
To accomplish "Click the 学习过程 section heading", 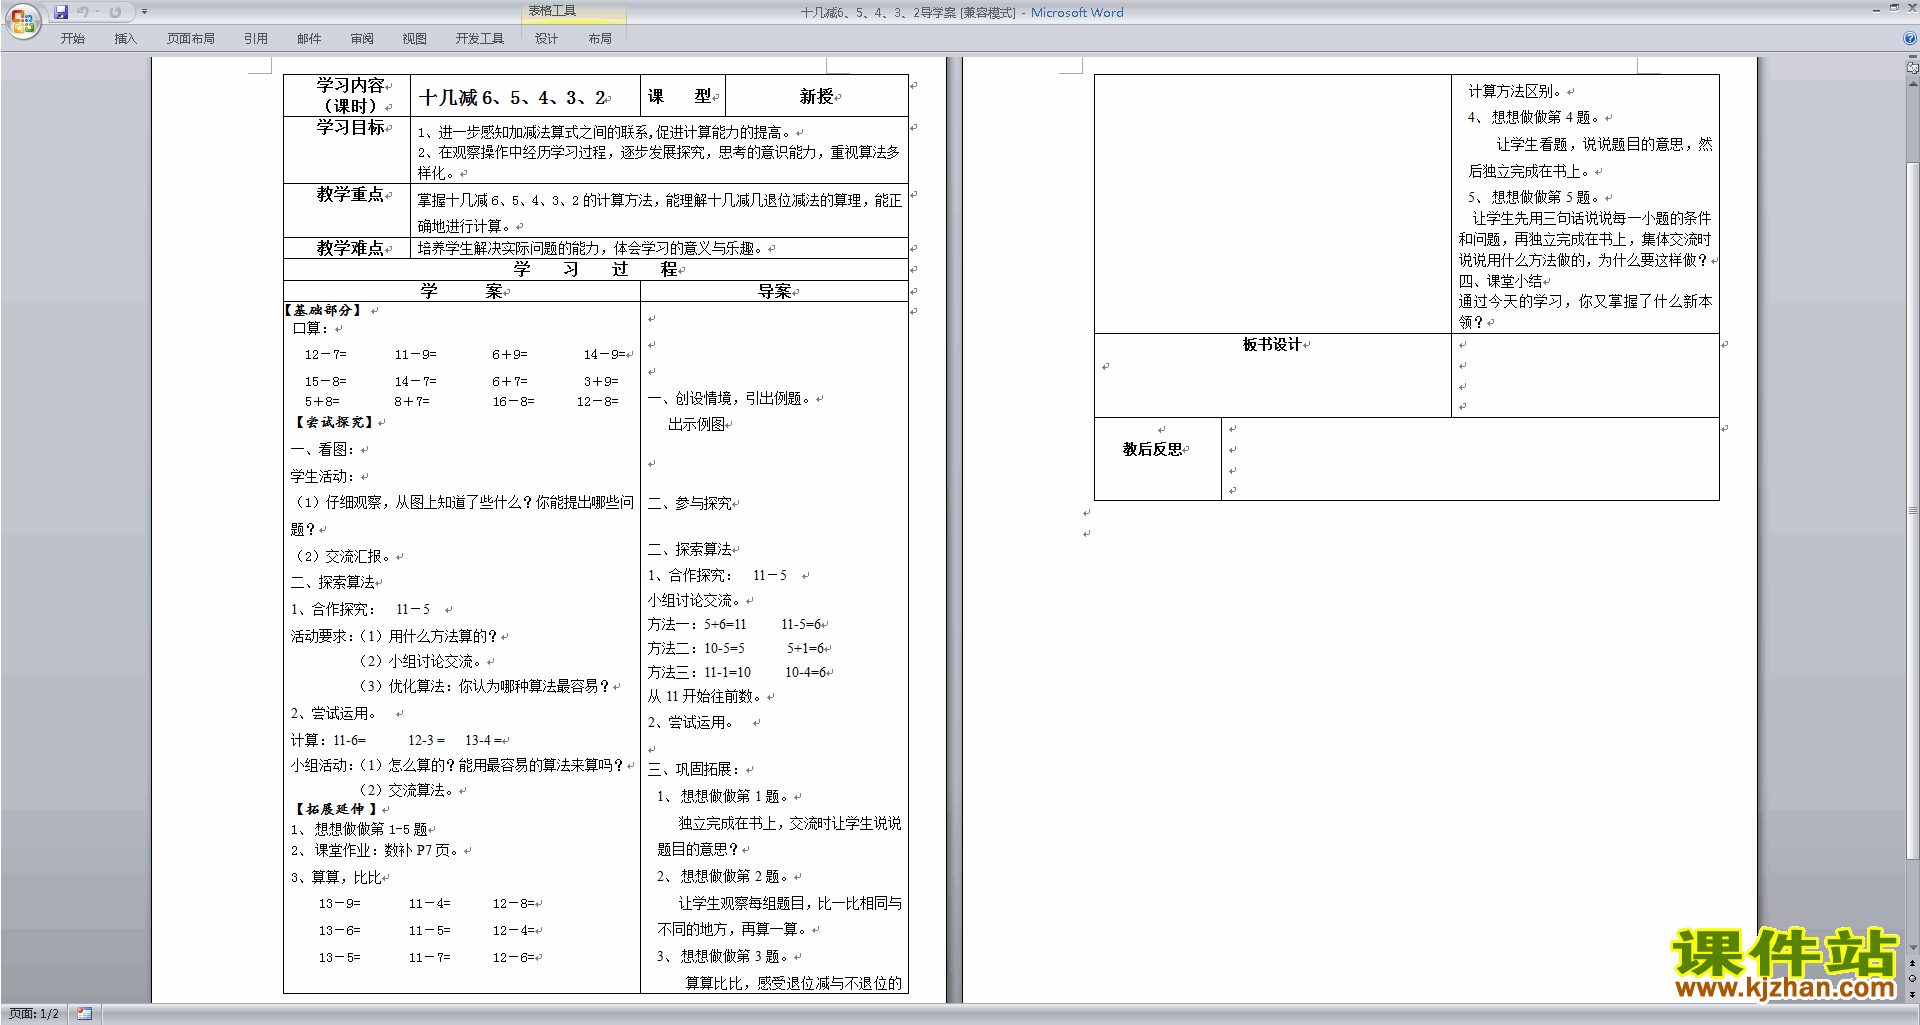I will click(596, 269).
